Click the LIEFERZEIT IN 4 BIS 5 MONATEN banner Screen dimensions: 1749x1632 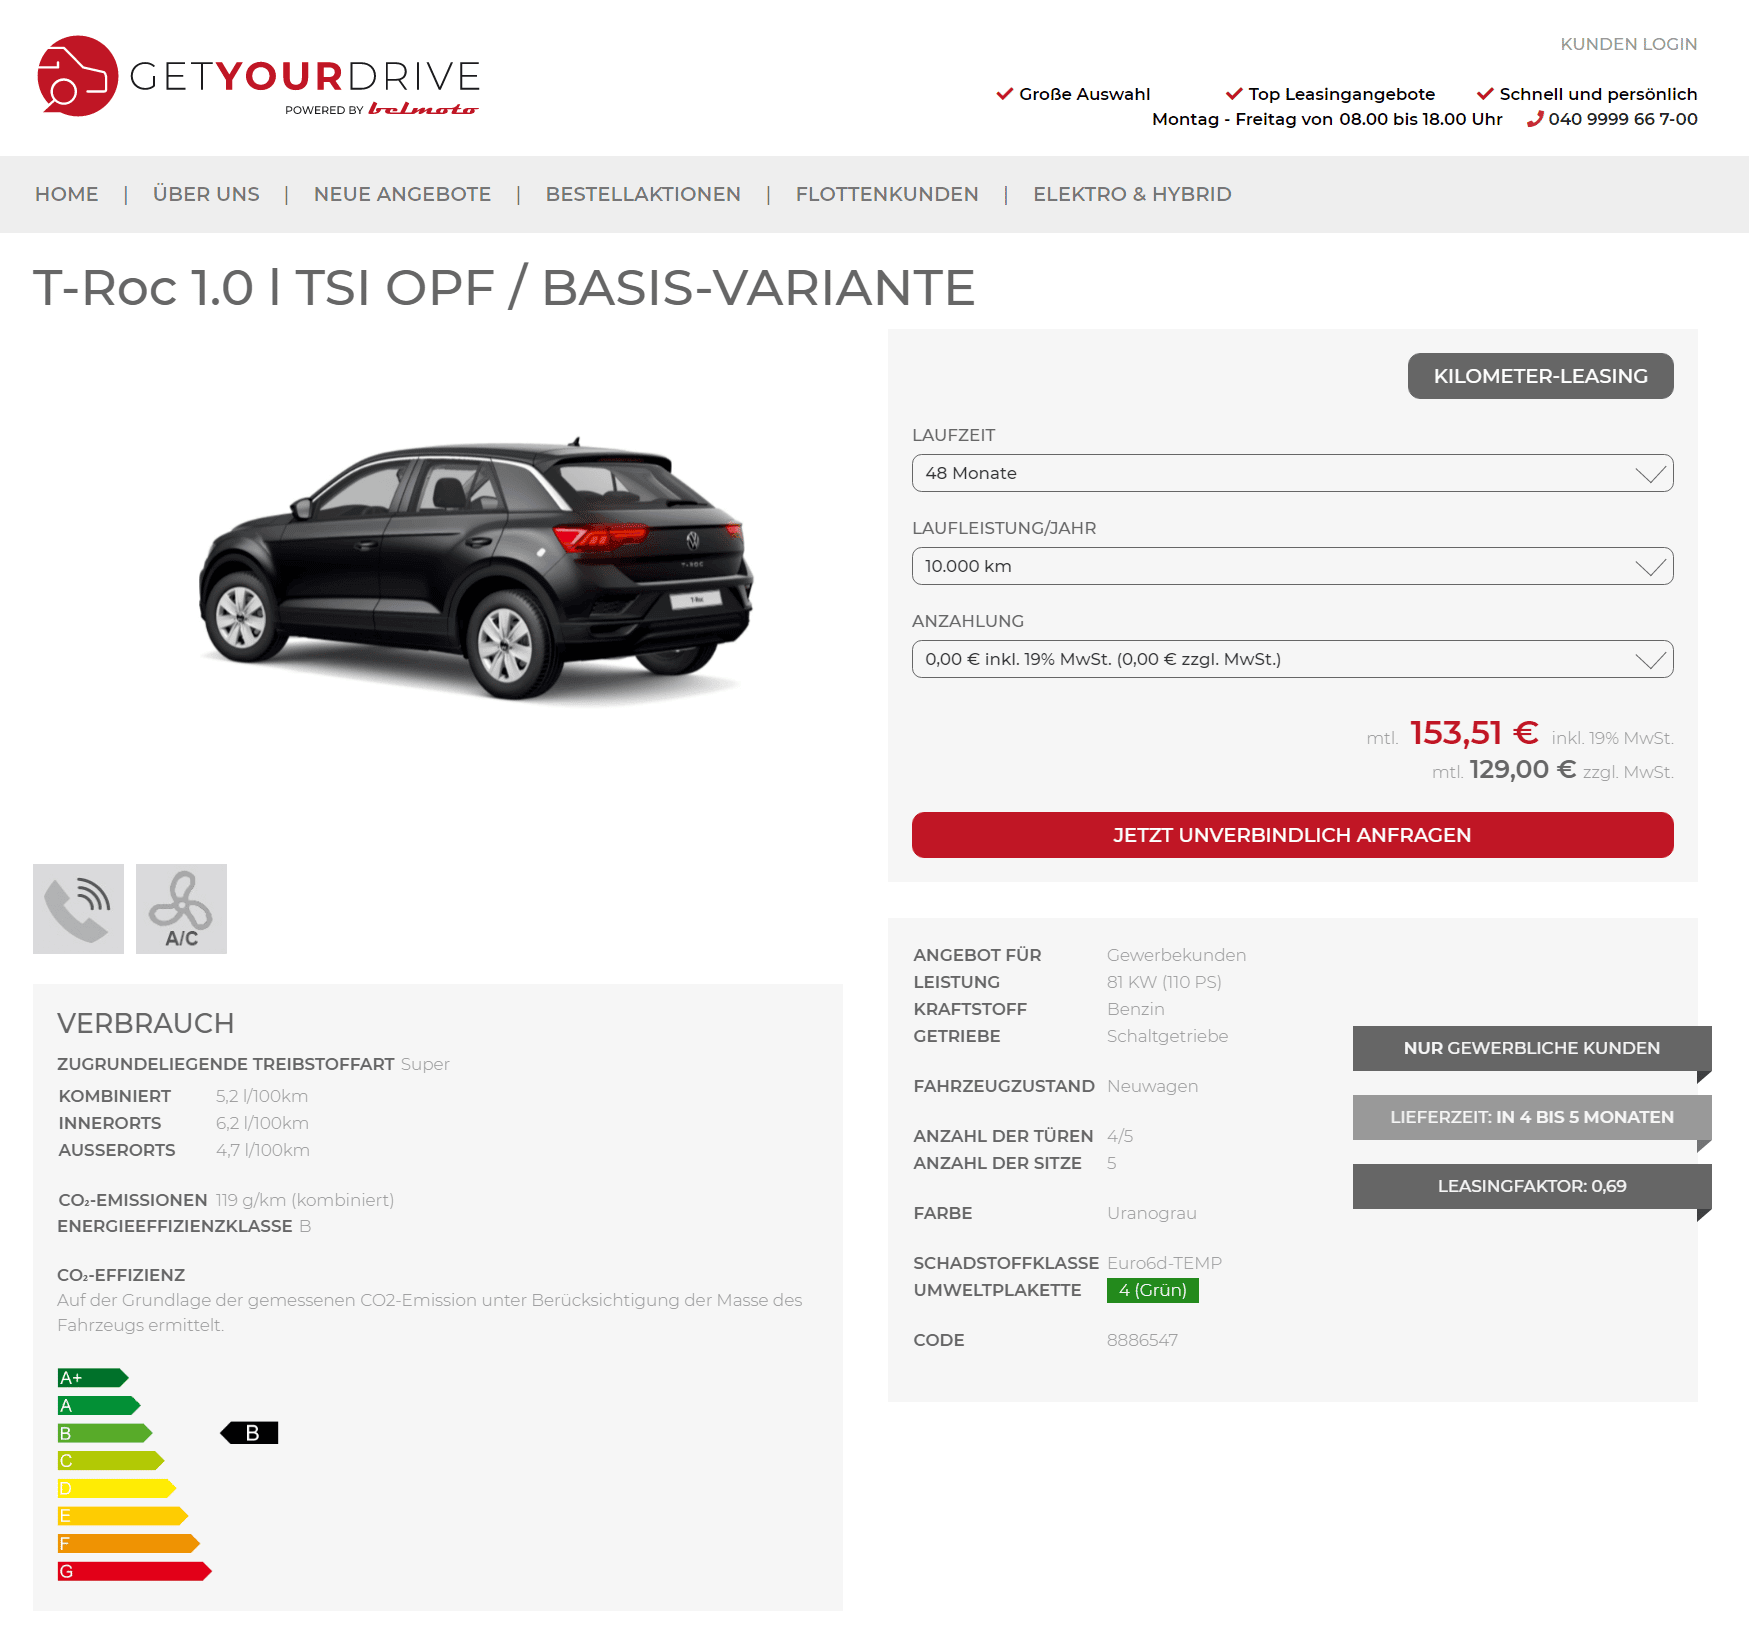1531,1117
